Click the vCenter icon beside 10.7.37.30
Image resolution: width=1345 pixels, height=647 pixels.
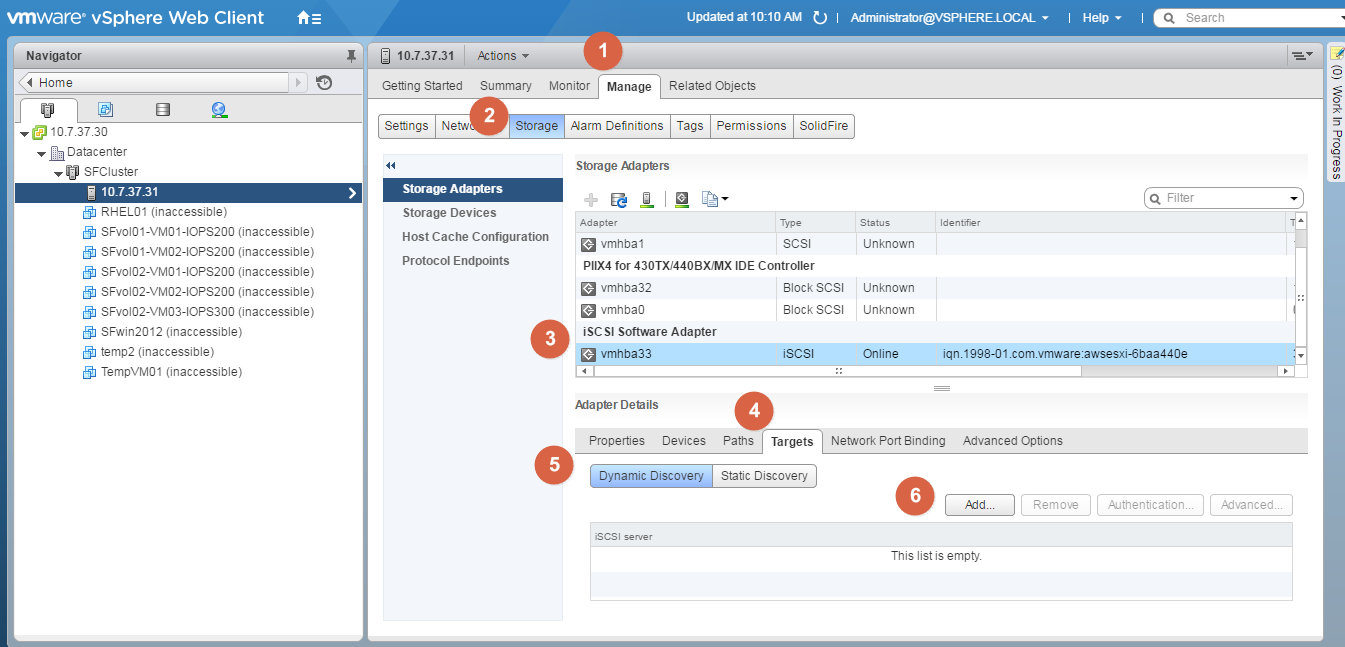click(40, 132)
